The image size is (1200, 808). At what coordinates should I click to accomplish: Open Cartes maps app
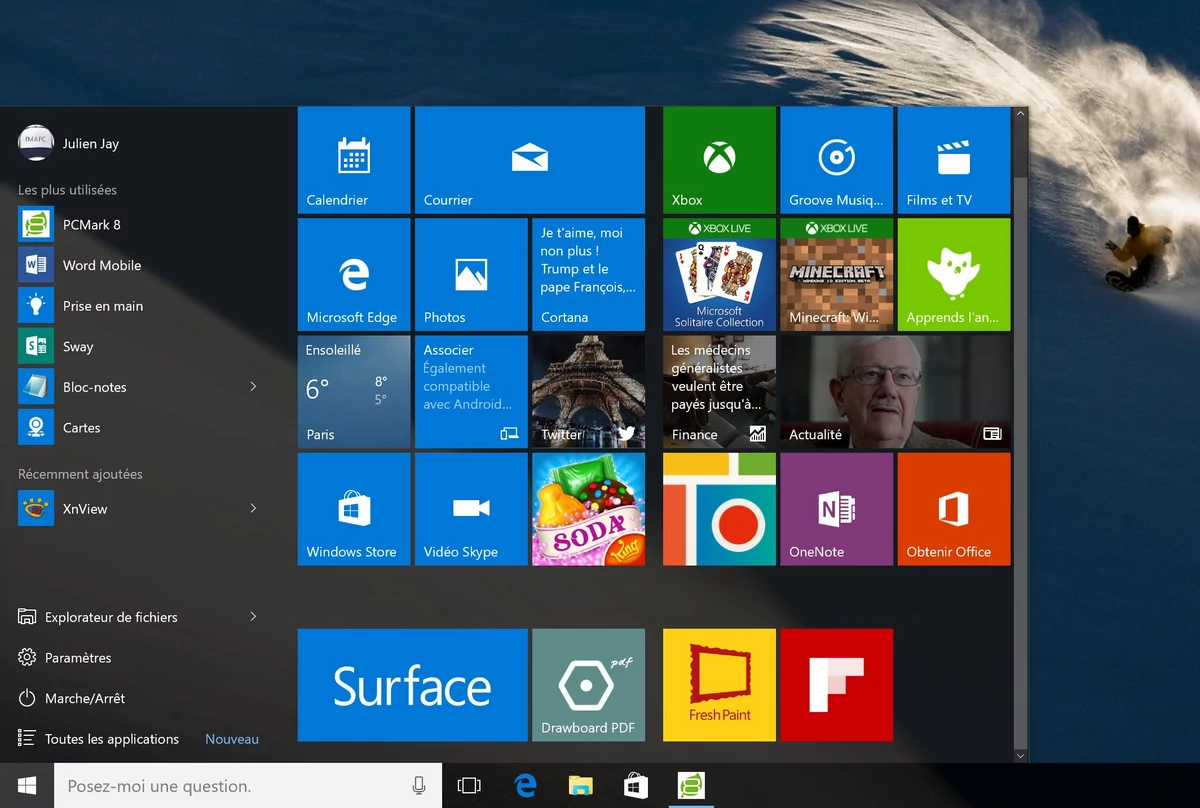(140, 427)
